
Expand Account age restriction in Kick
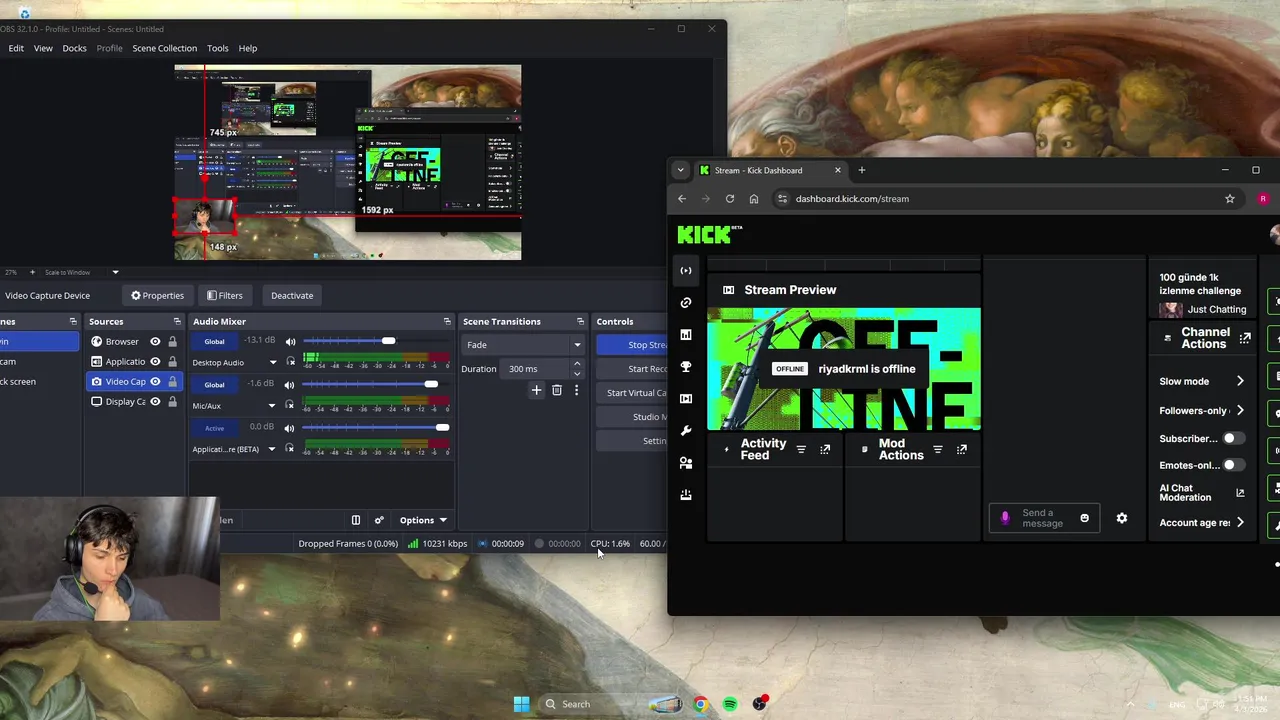(x=1240, y=522)
